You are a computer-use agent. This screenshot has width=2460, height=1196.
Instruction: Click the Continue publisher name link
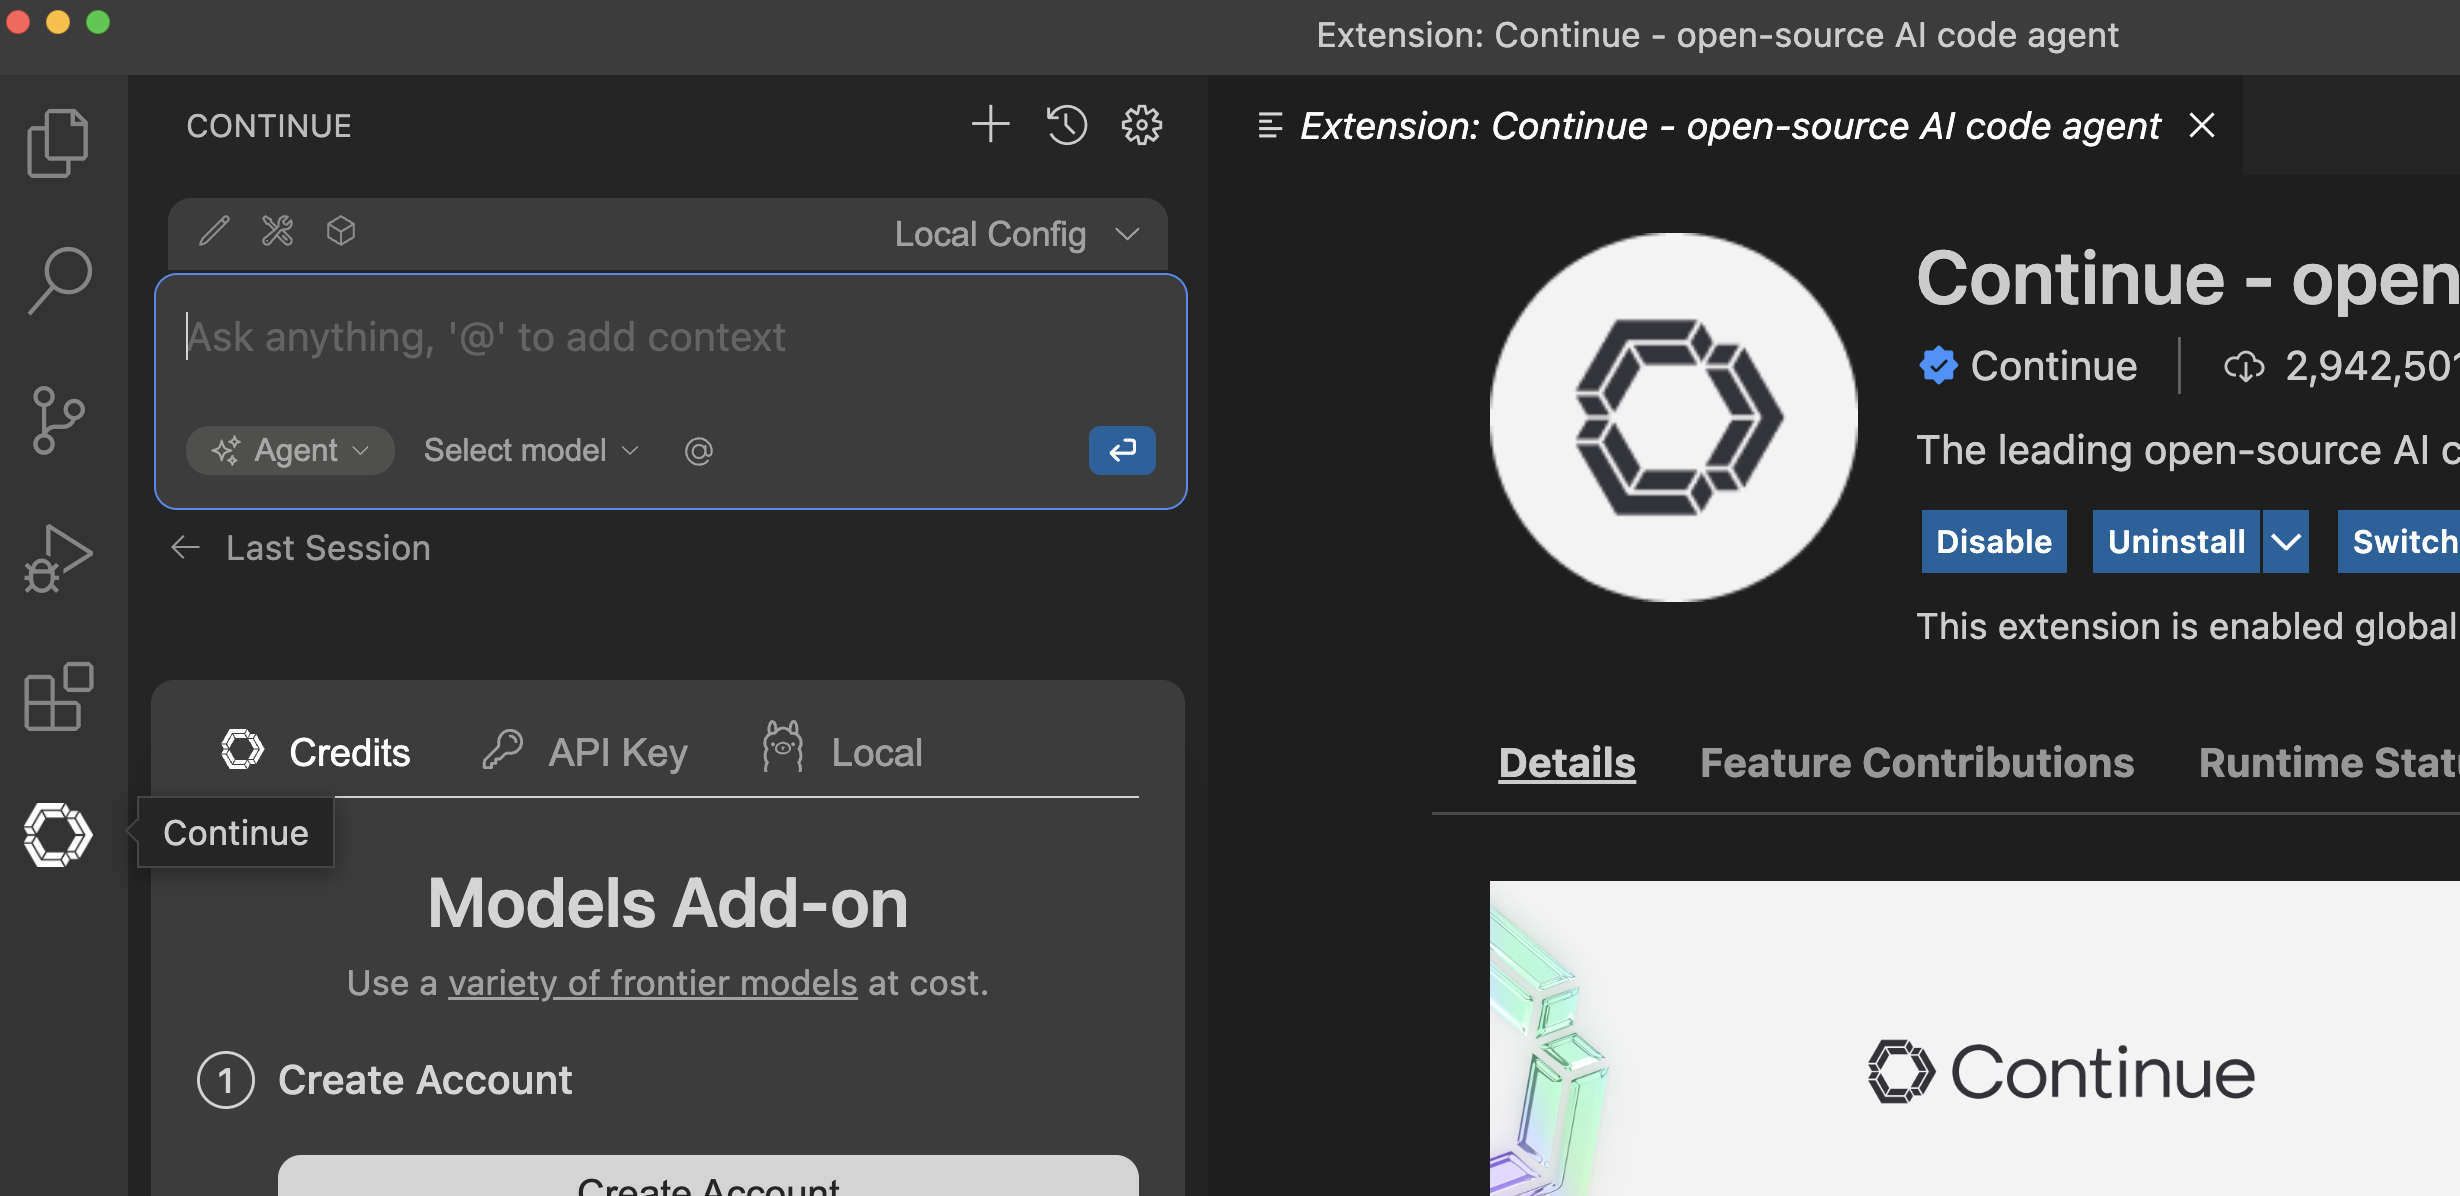tap(2053, 365)
